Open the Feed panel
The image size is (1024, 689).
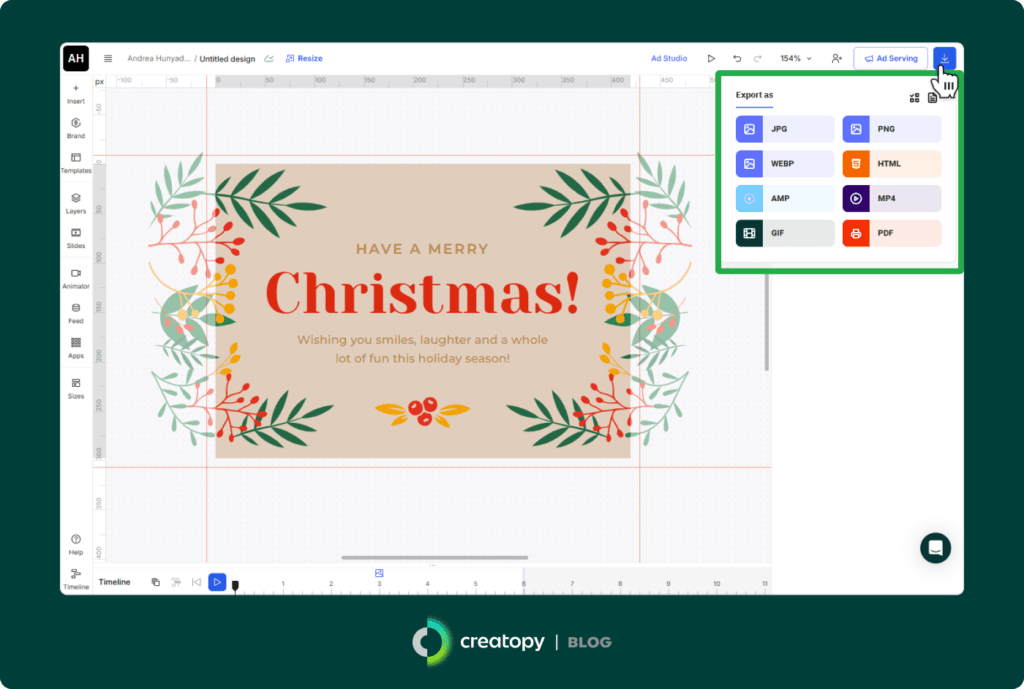point(76,312)
